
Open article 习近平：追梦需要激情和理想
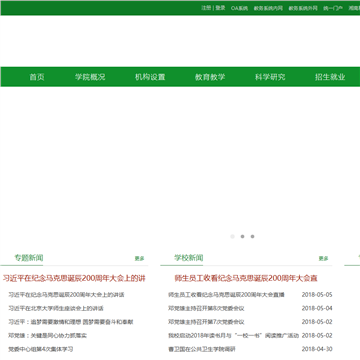click(71, 322)
